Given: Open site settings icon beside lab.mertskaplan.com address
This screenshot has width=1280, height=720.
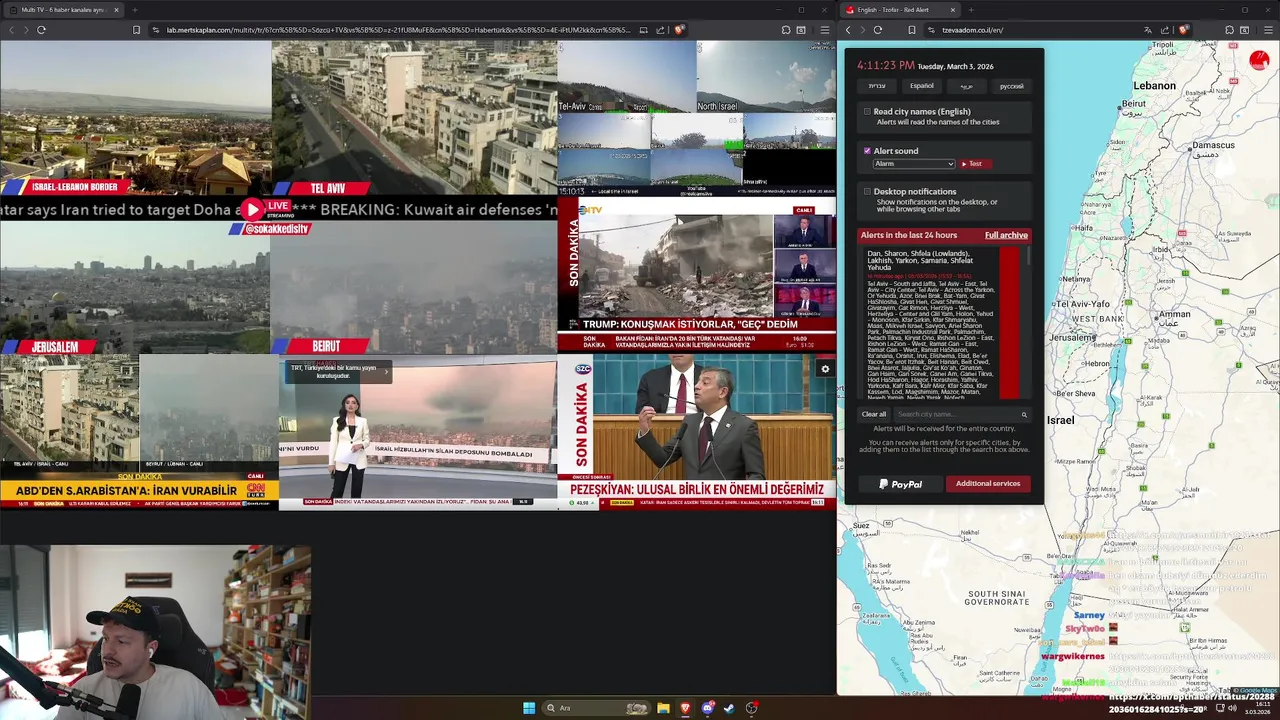Looking at the screenshot, I should (156, 30).
